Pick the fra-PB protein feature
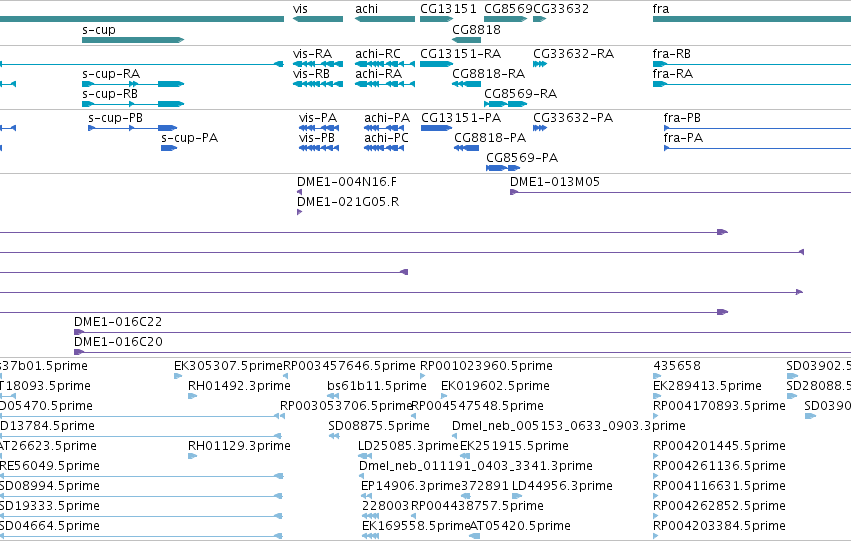 point(757,128)
